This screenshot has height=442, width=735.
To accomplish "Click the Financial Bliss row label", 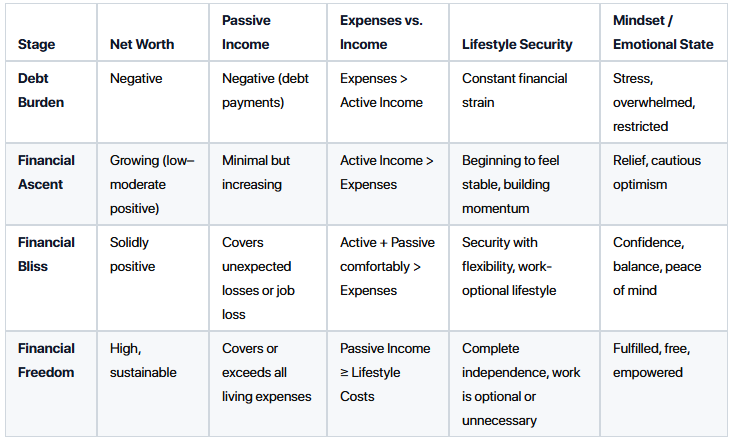I will click(x=46, y=255).
